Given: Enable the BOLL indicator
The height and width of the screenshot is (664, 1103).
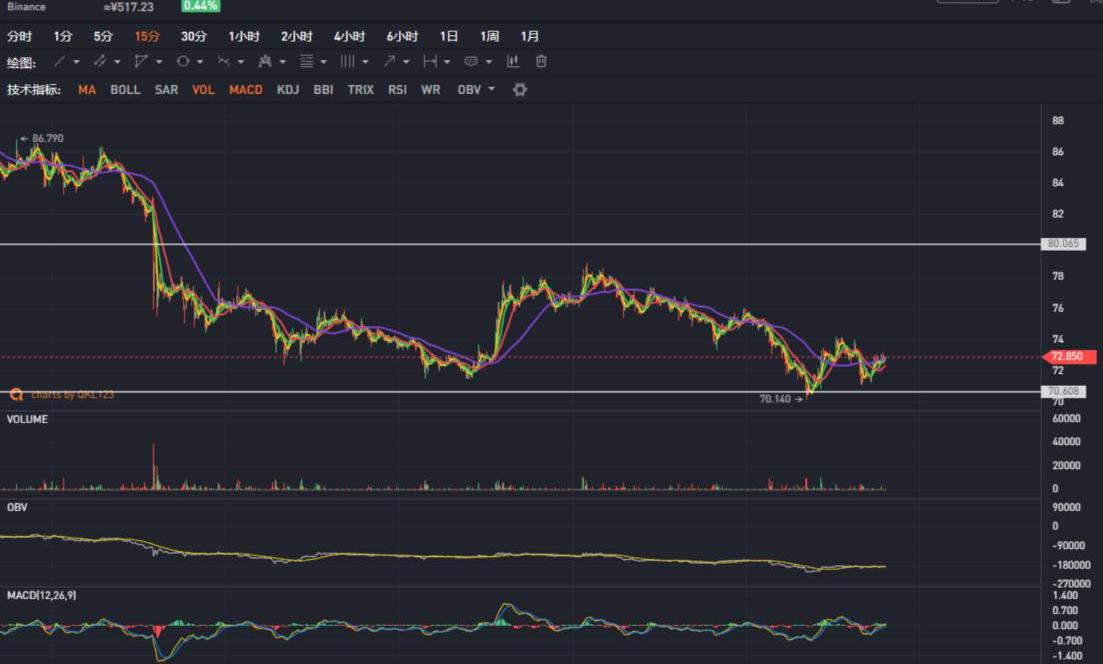Looking at the screenshot, I should click(125, 90).
